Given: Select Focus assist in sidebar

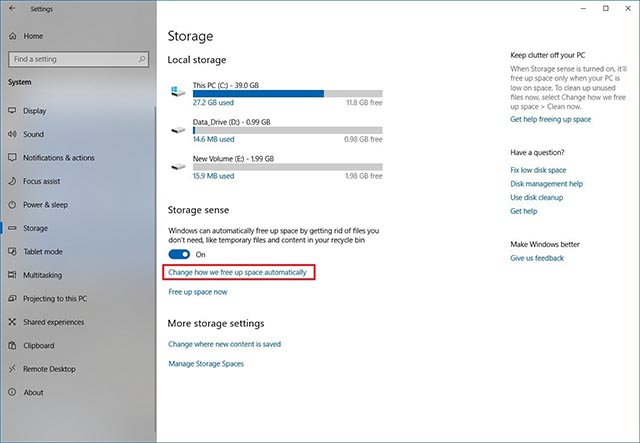Looking at the screenshot, I should [x=42, y=181].
